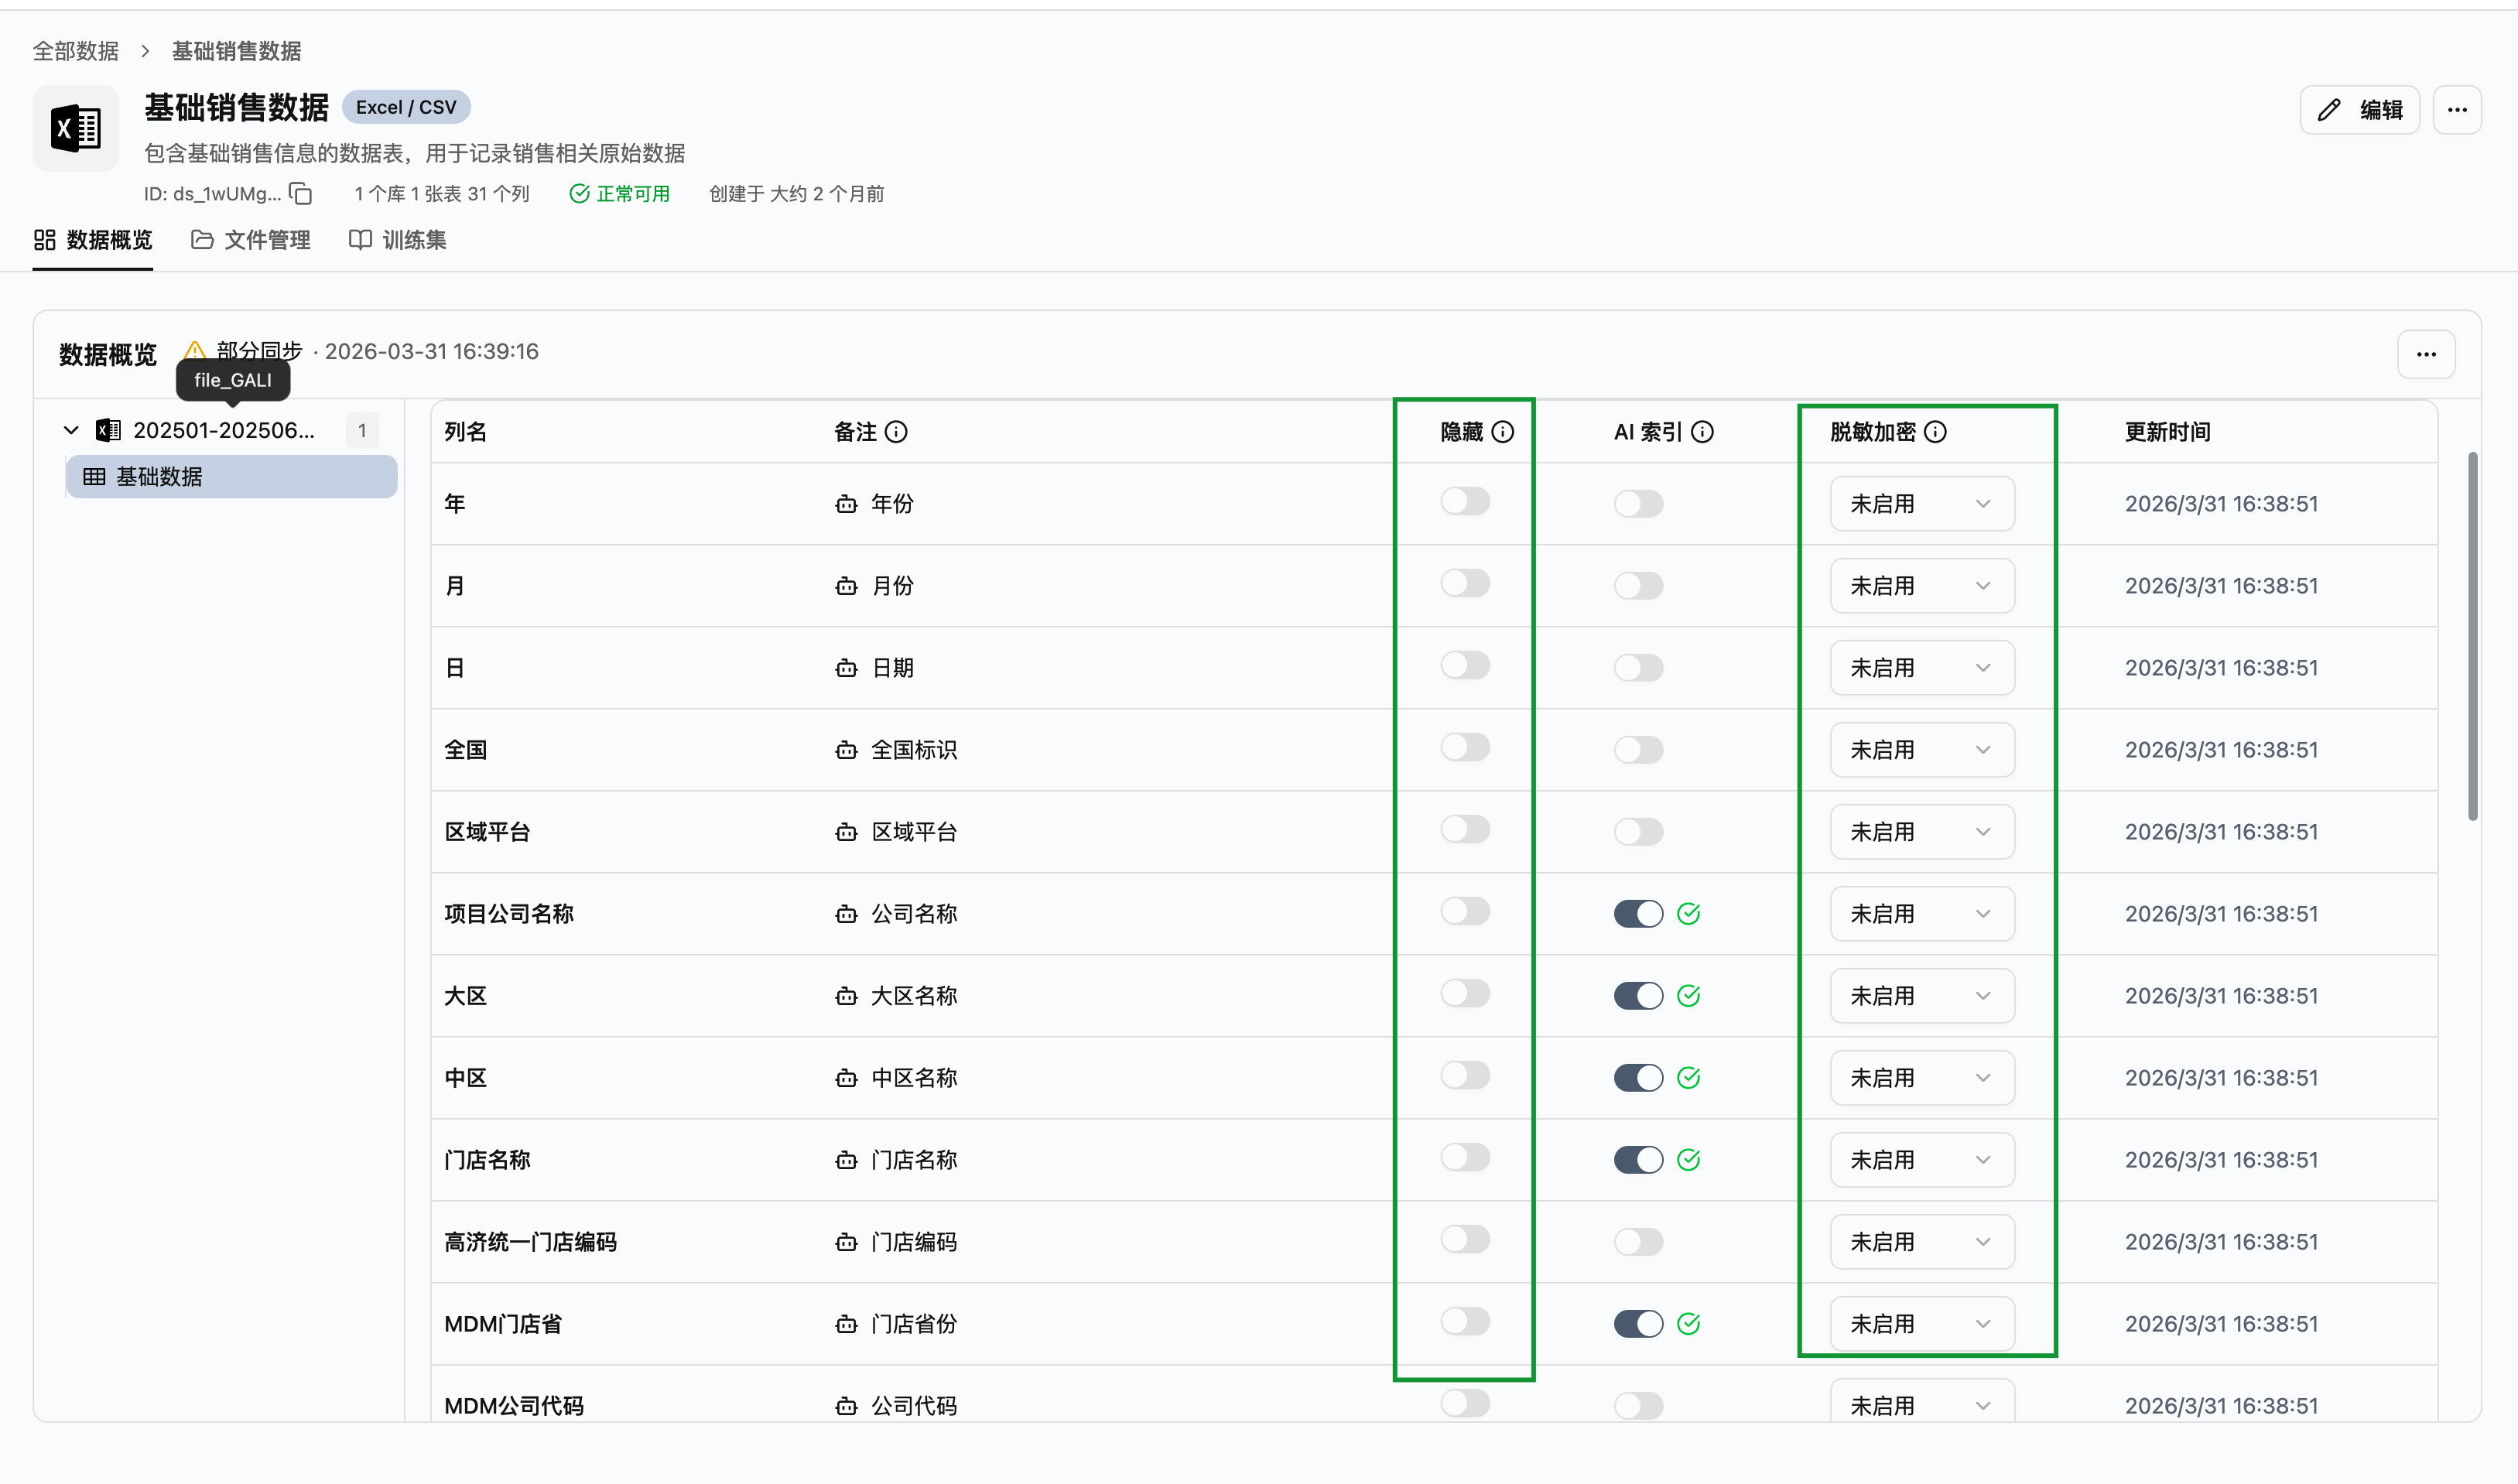2518x1484 pixels.
Task: Copy the dataset ID with copy icon
Action: click(x=301, y=193)
